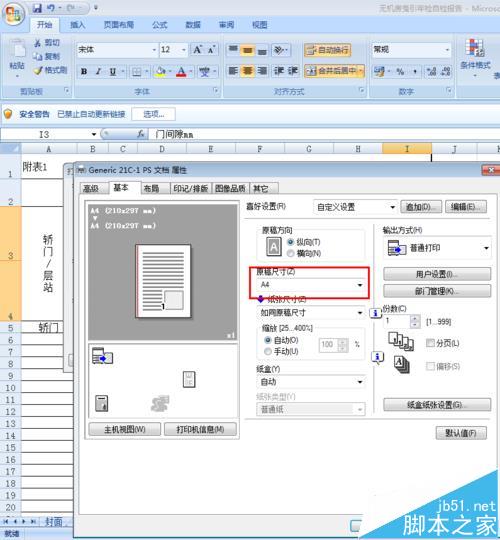The height and width of the screenshot is (540, 500).
Task: Click the 部门管理 button
Action: [437, 291]
